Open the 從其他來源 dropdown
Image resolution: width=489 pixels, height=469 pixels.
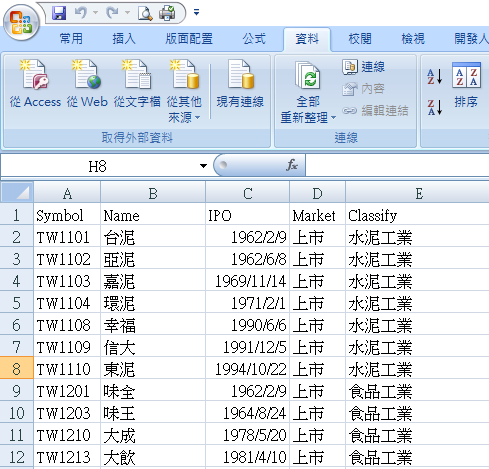(184, 91)
